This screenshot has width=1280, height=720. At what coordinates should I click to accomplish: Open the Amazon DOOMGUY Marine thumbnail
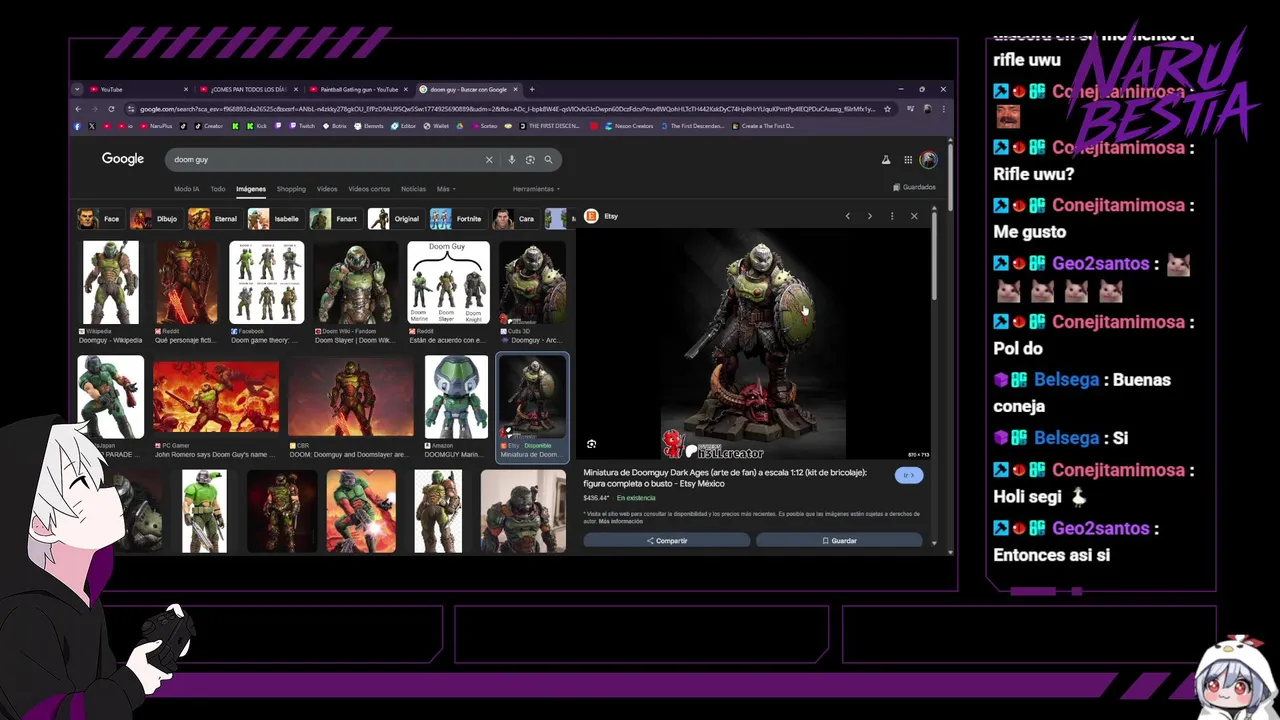[x=456, y=397]
